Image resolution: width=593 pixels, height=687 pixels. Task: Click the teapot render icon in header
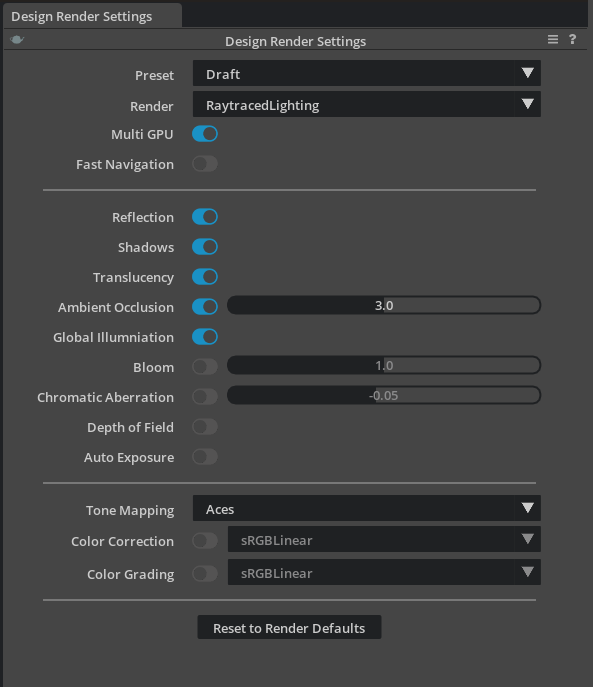point(17,40)
